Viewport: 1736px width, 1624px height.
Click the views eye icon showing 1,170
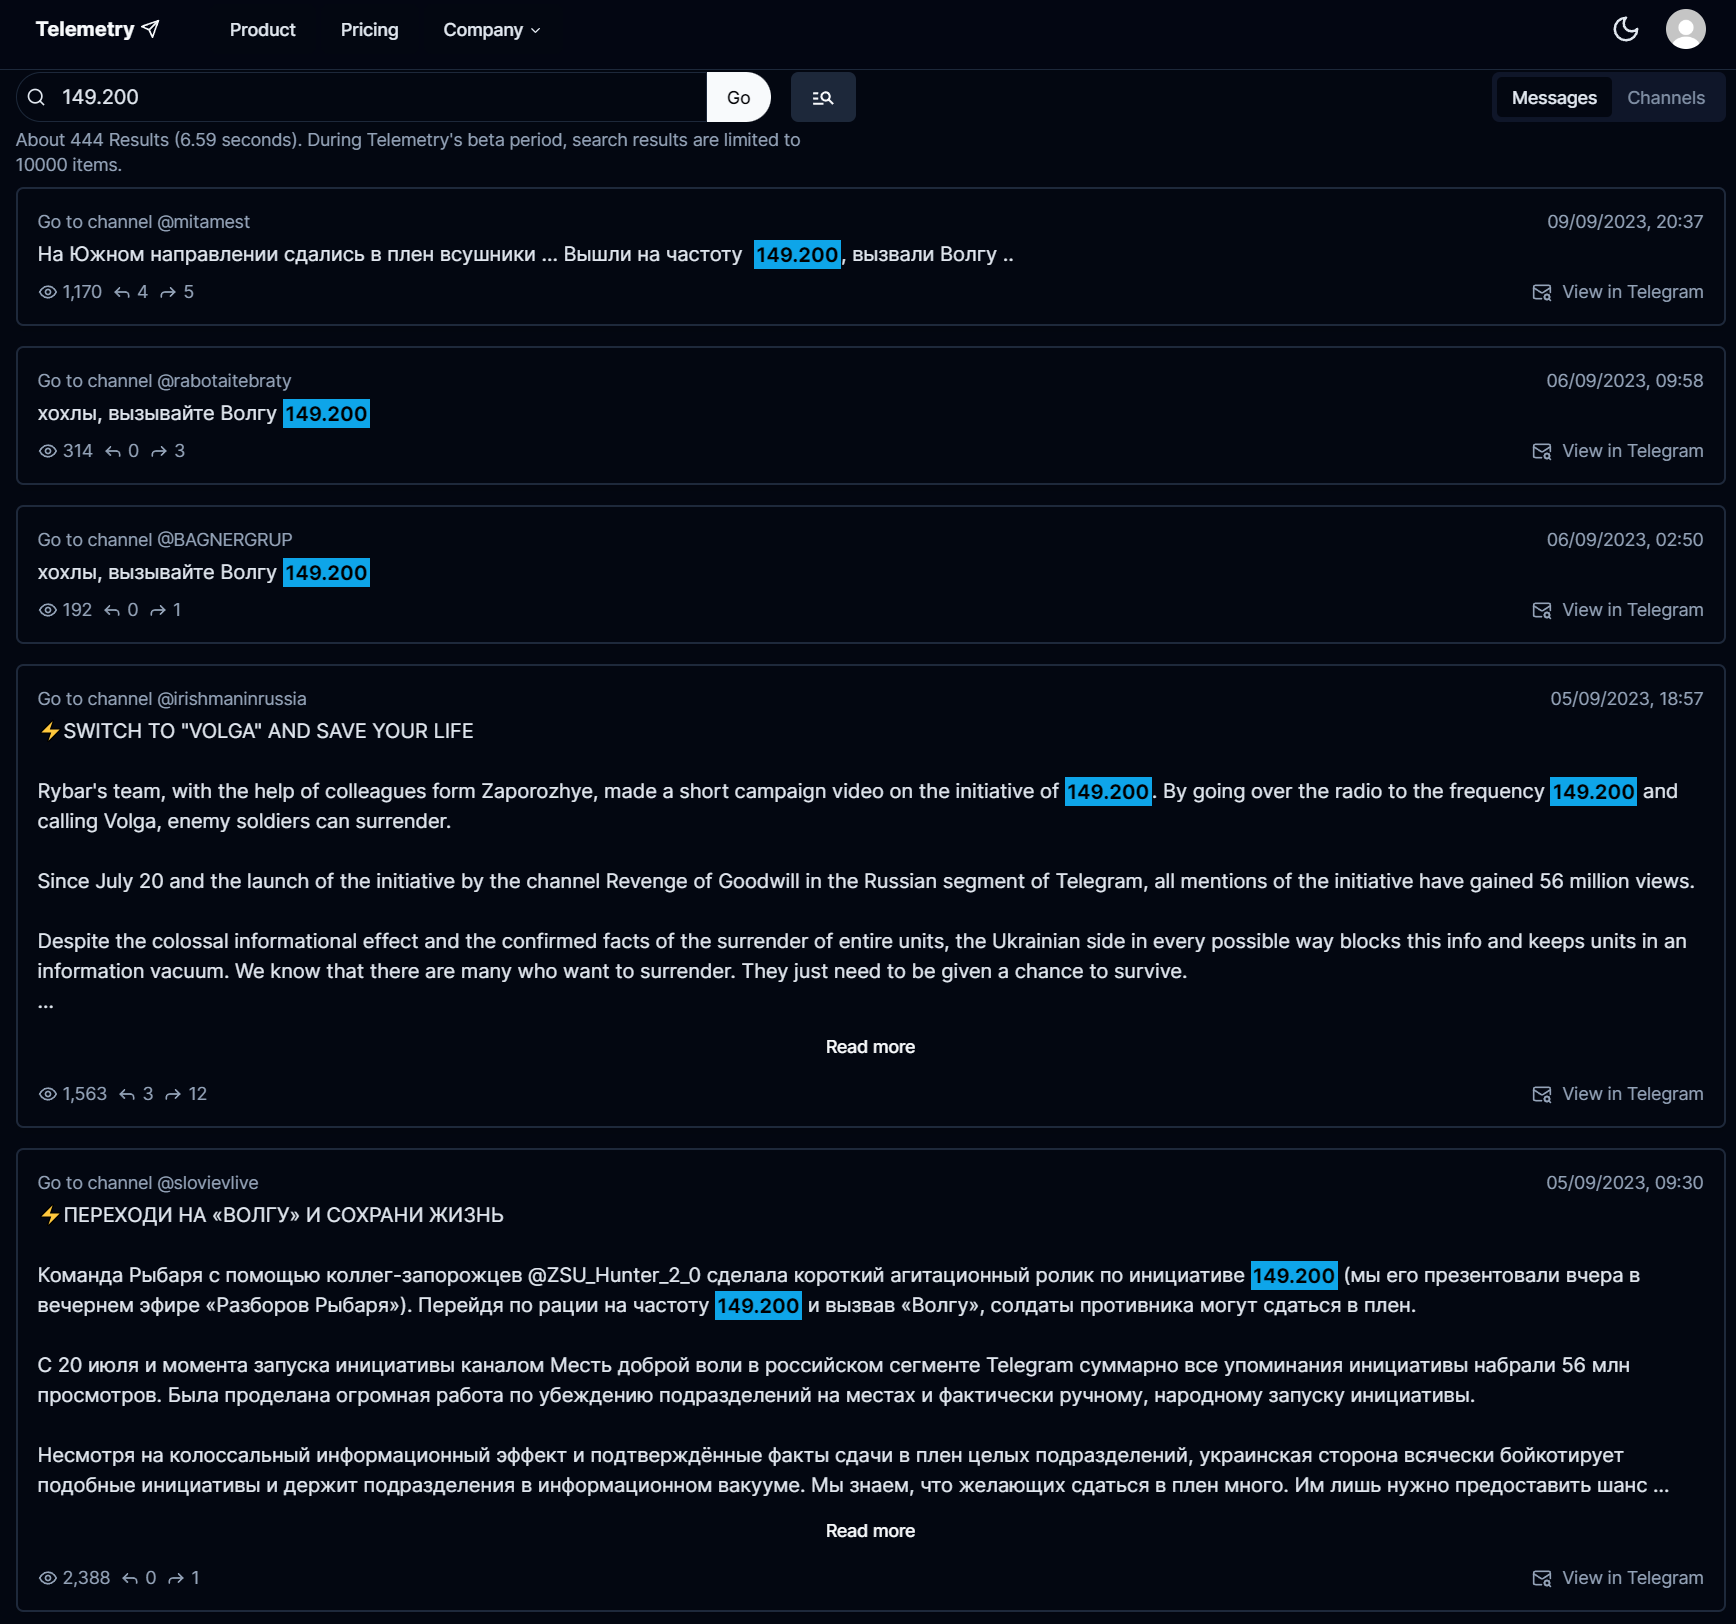(47, 291)
